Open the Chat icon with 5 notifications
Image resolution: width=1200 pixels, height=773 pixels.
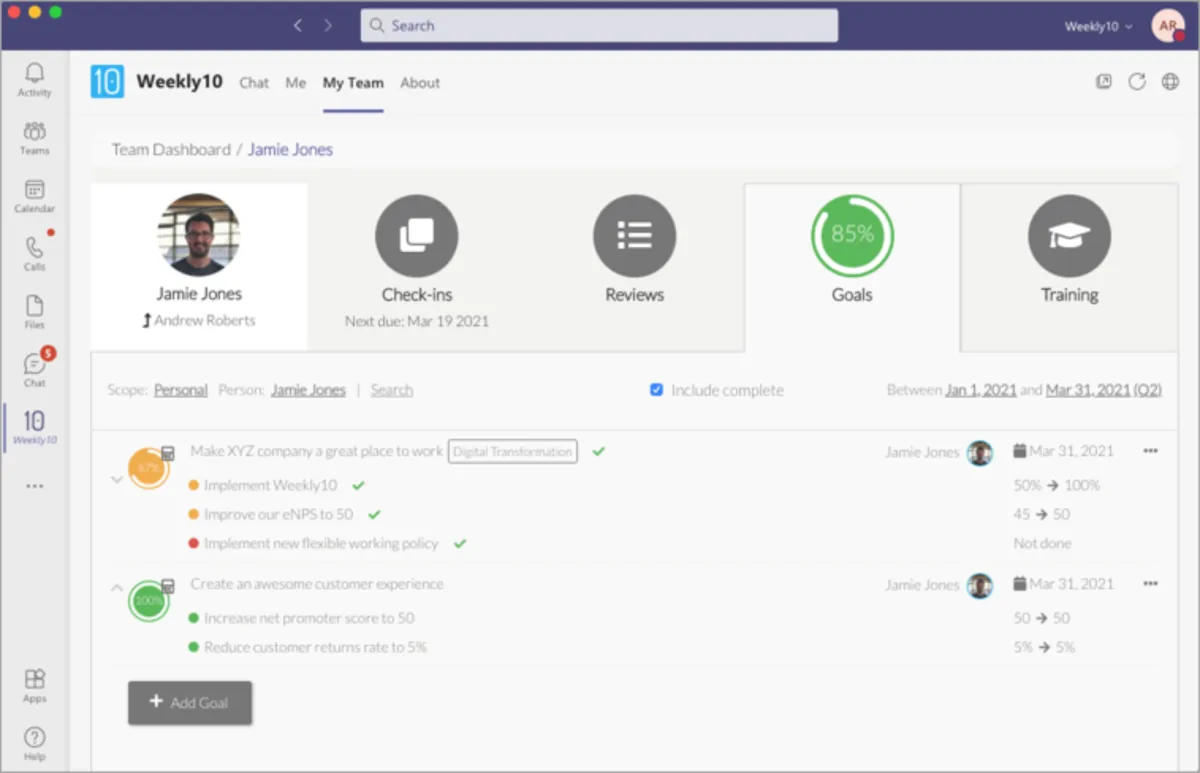[x=34, y=366]
